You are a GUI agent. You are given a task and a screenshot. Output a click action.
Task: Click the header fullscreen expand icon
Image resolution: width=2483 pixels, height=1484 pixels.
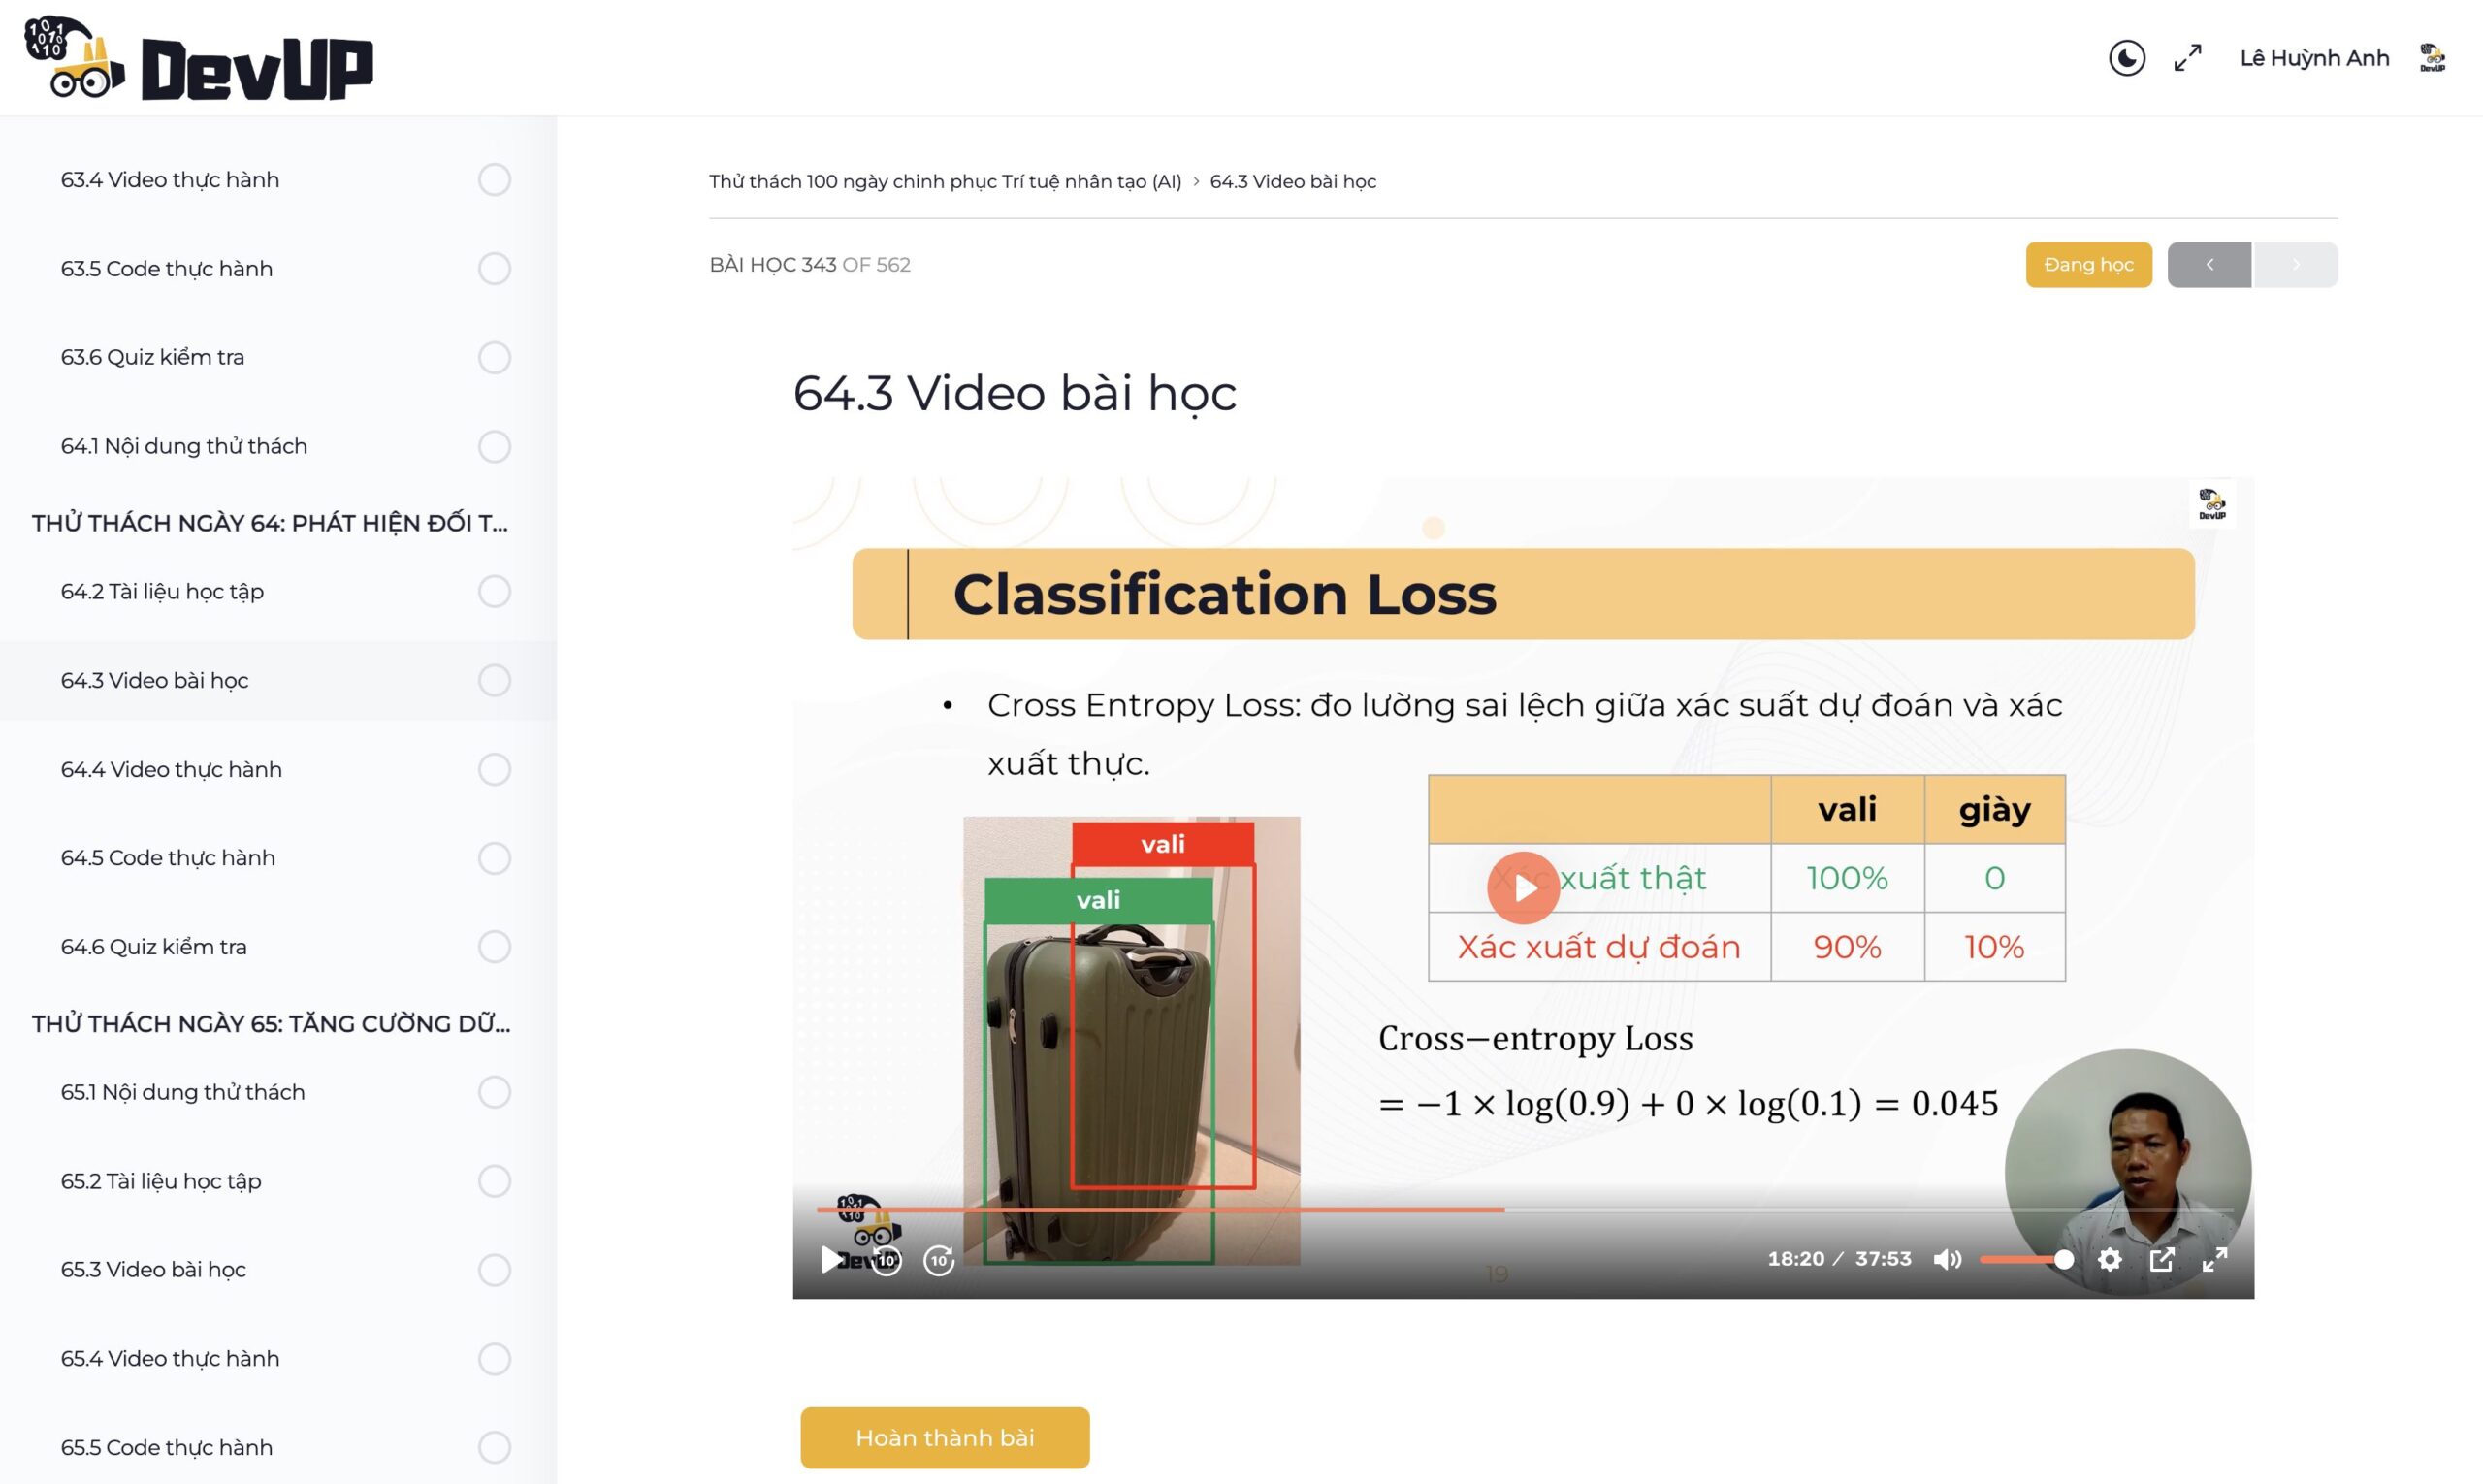pos(2187,58)
